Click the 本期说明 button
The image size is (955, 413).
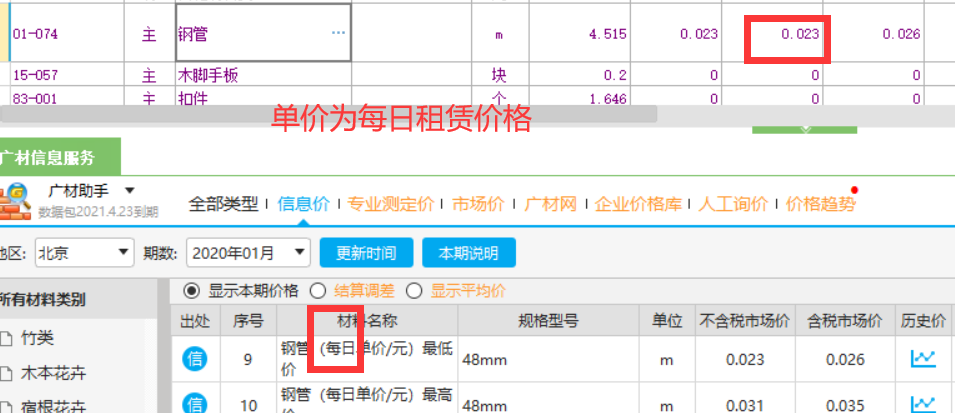click(x=468, y=252)
